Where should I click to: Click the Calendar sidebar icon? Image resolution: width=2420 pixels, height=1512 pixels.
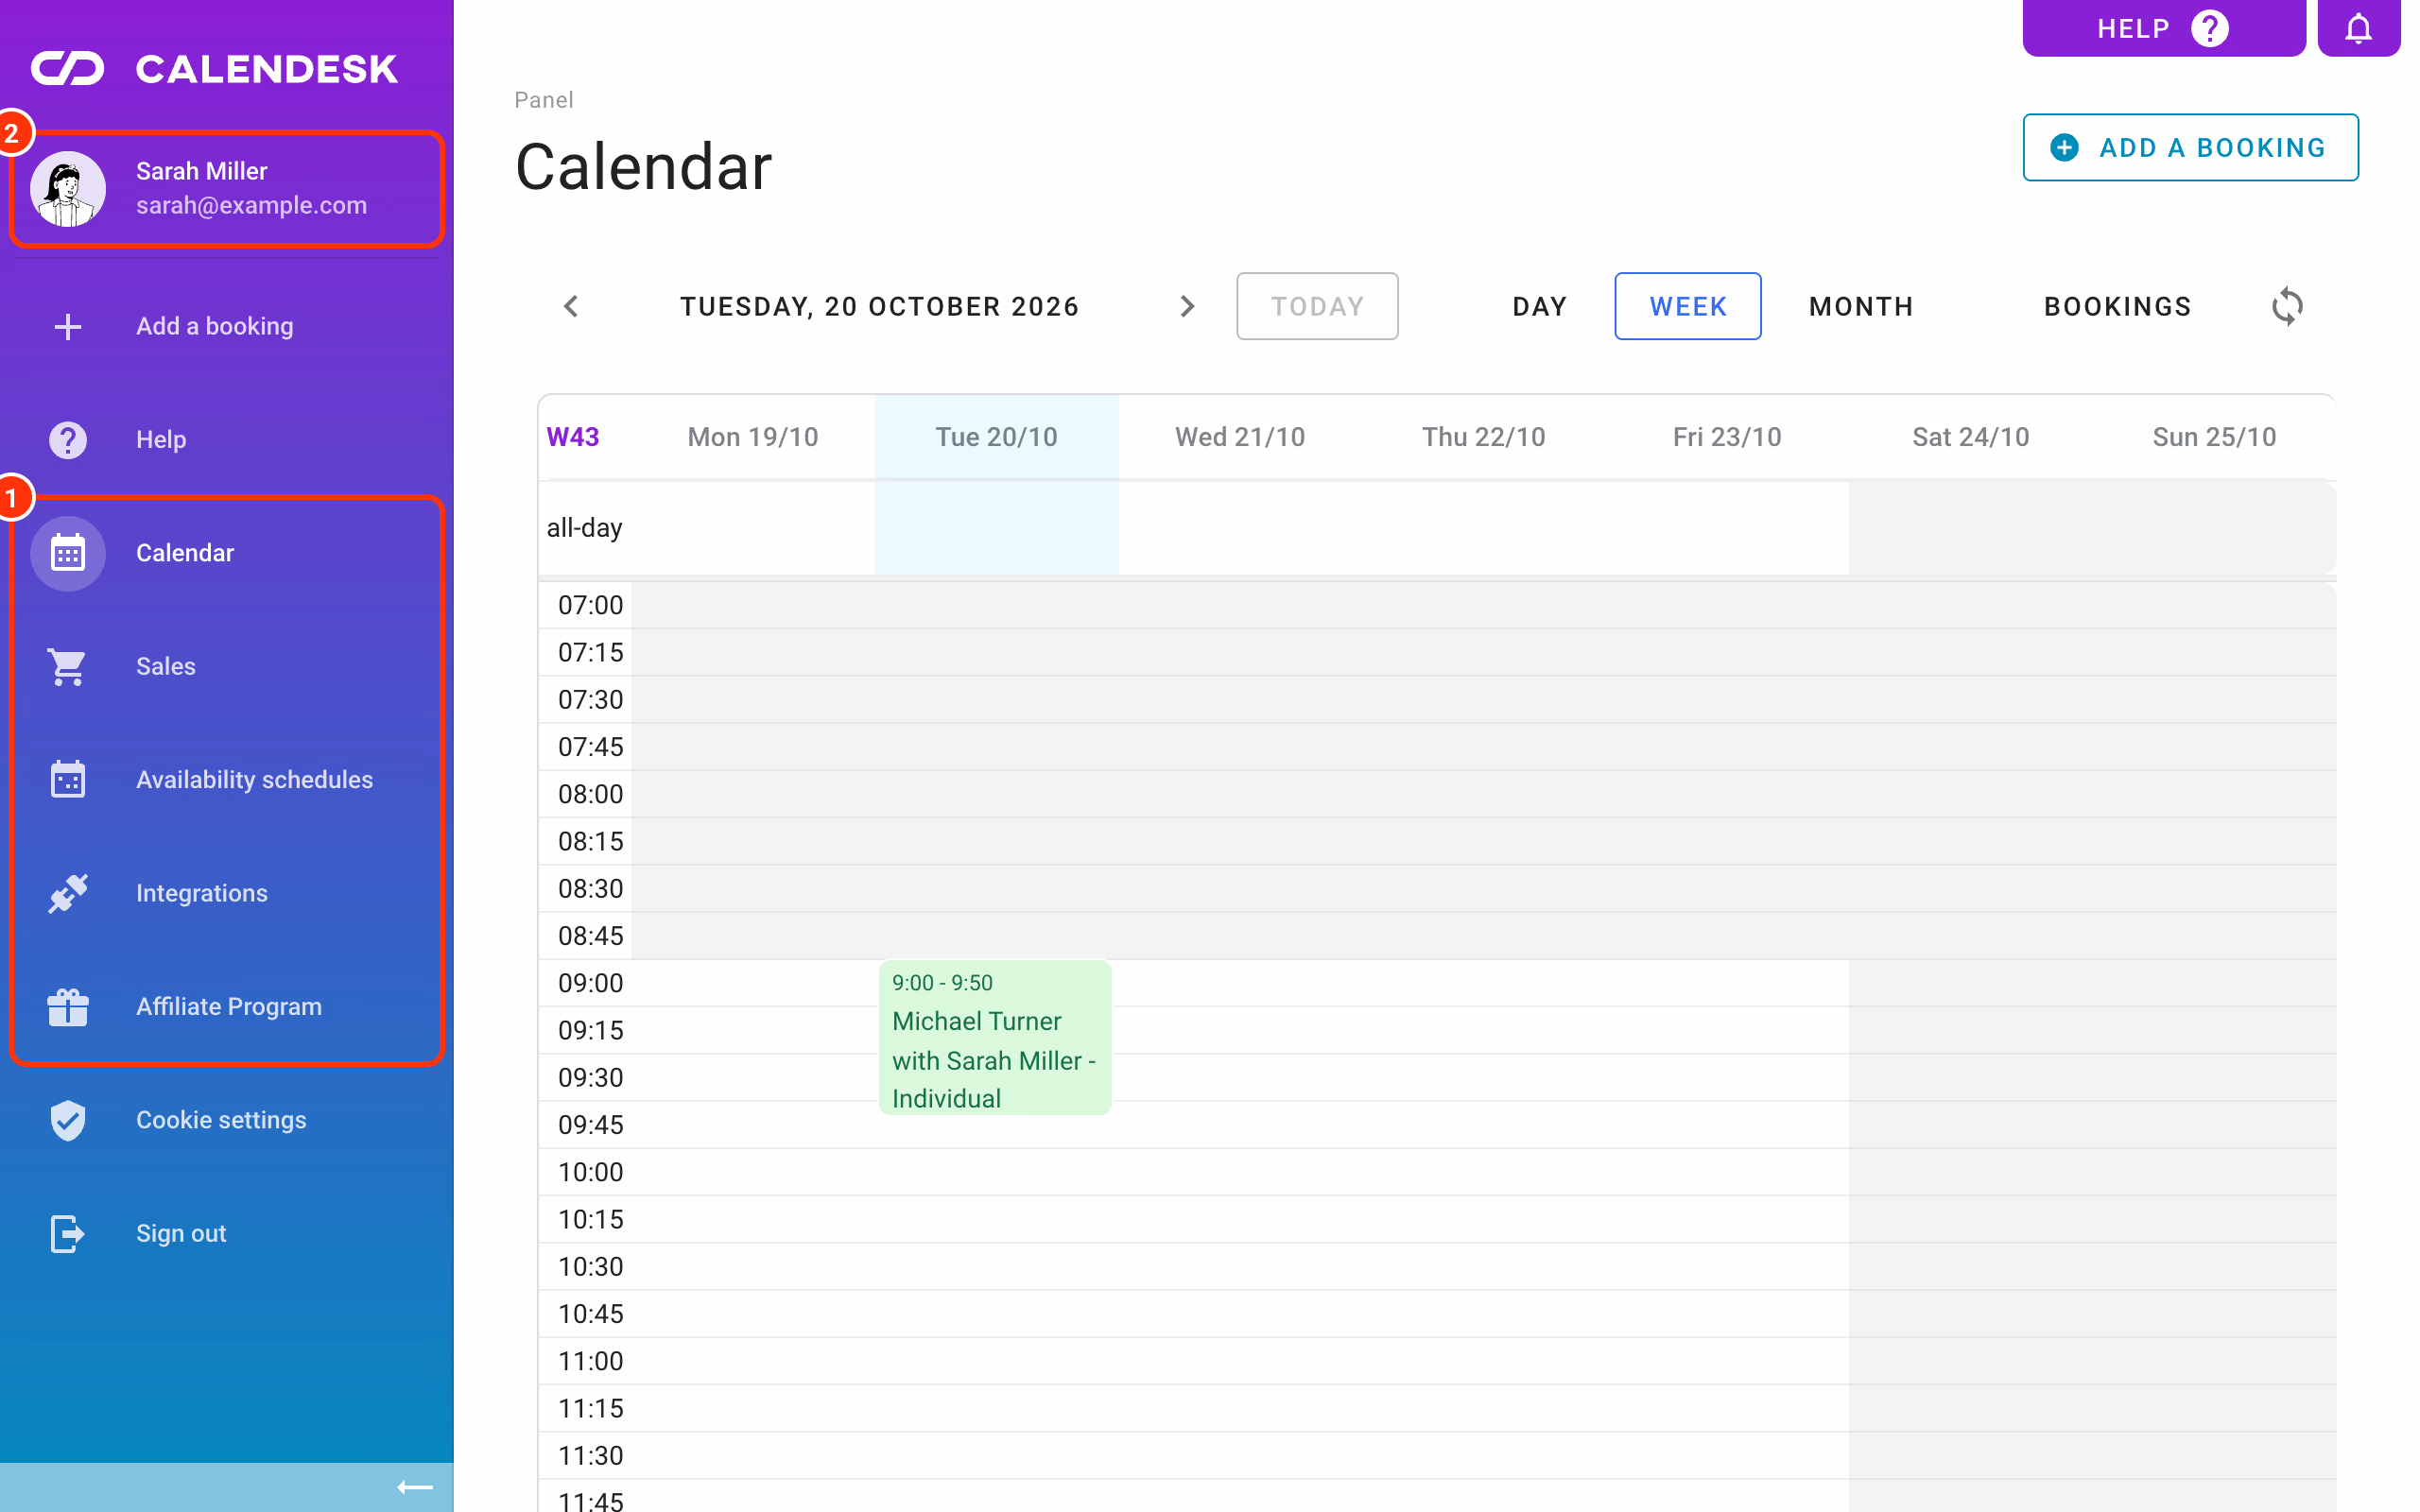coord(68,553)
